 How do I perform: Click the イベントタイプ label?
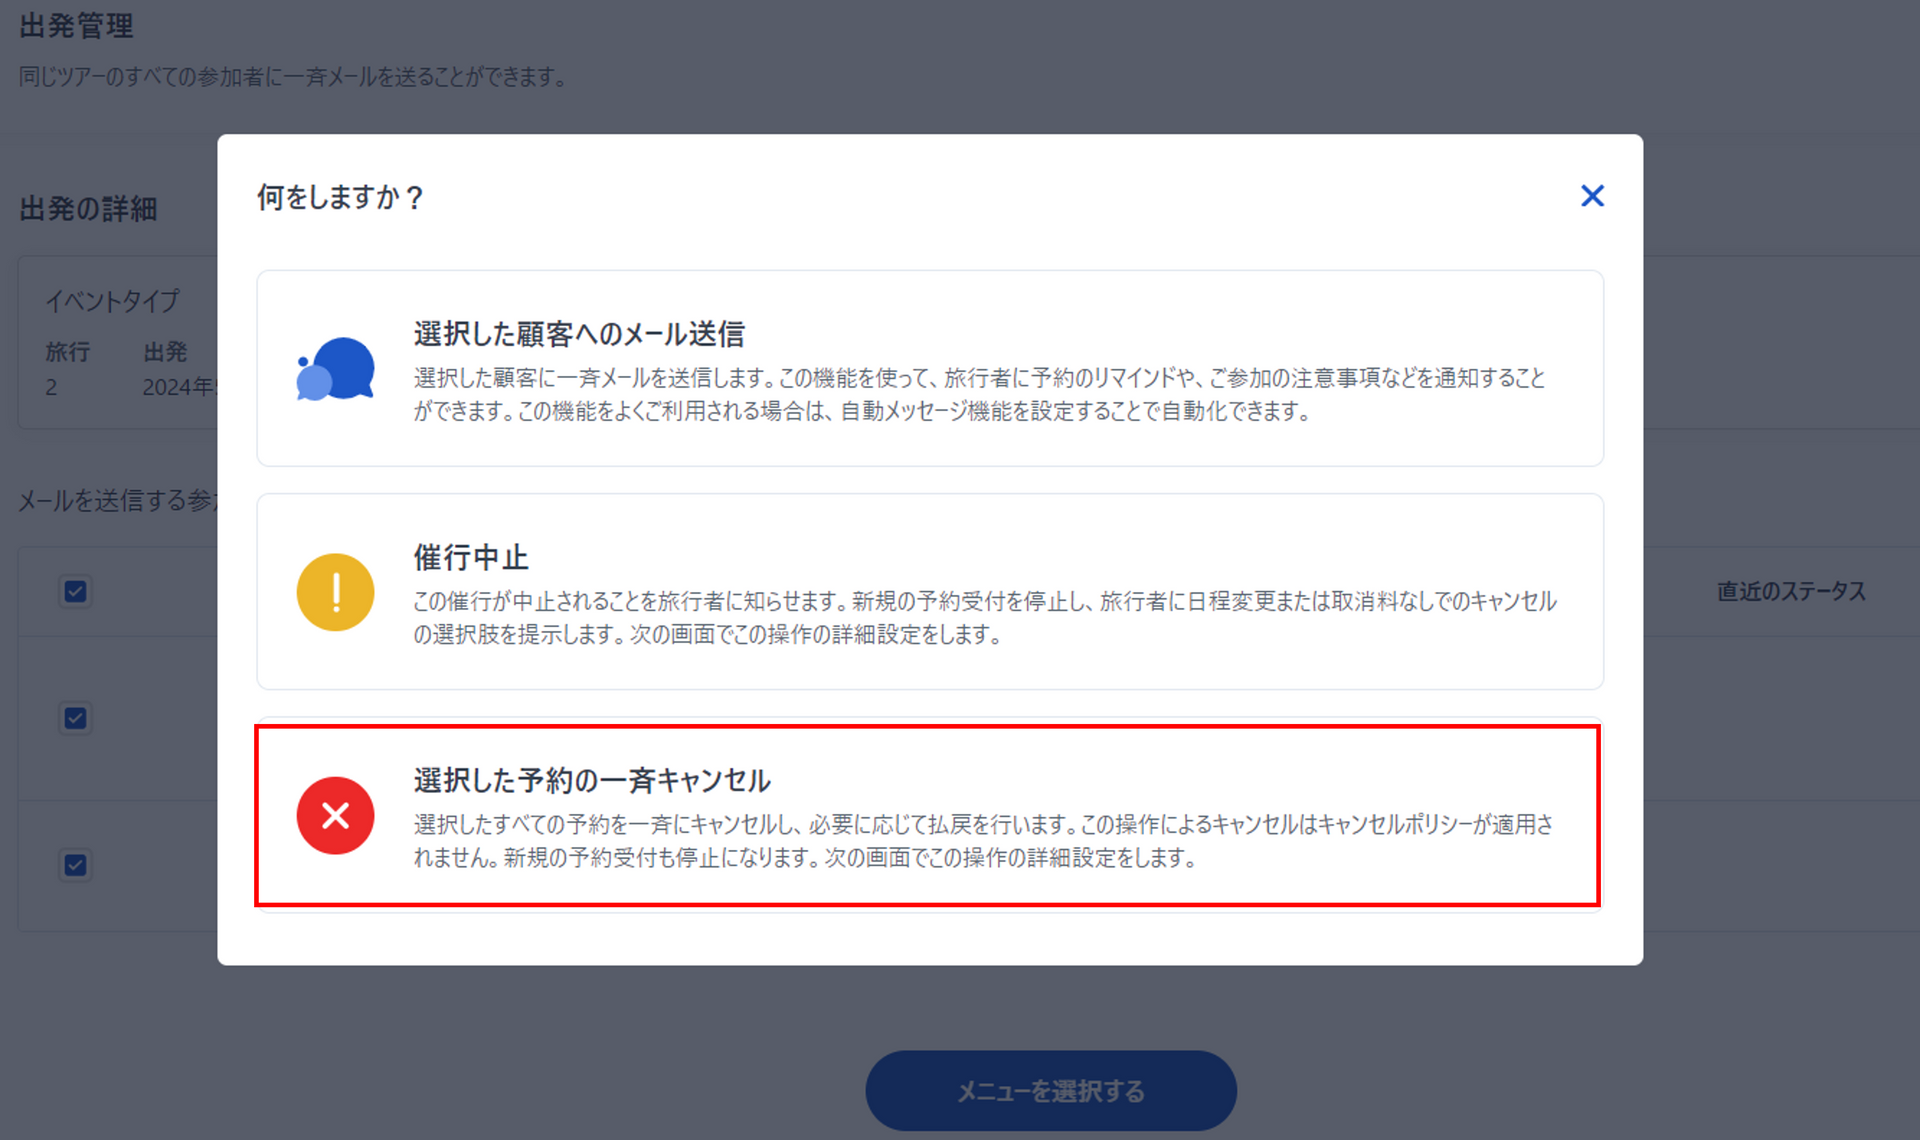112,300
